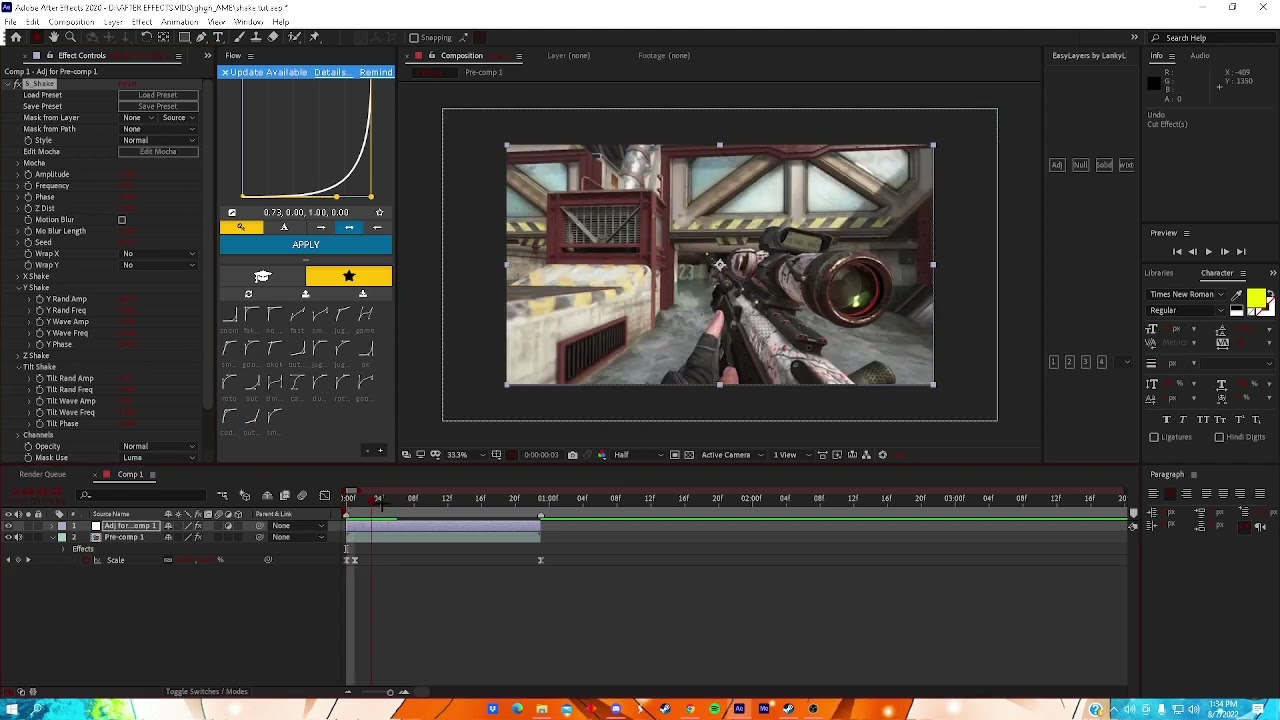Open the Wrap X dropdown
This screenshot has height=720, width=1280.
point(158,254)
